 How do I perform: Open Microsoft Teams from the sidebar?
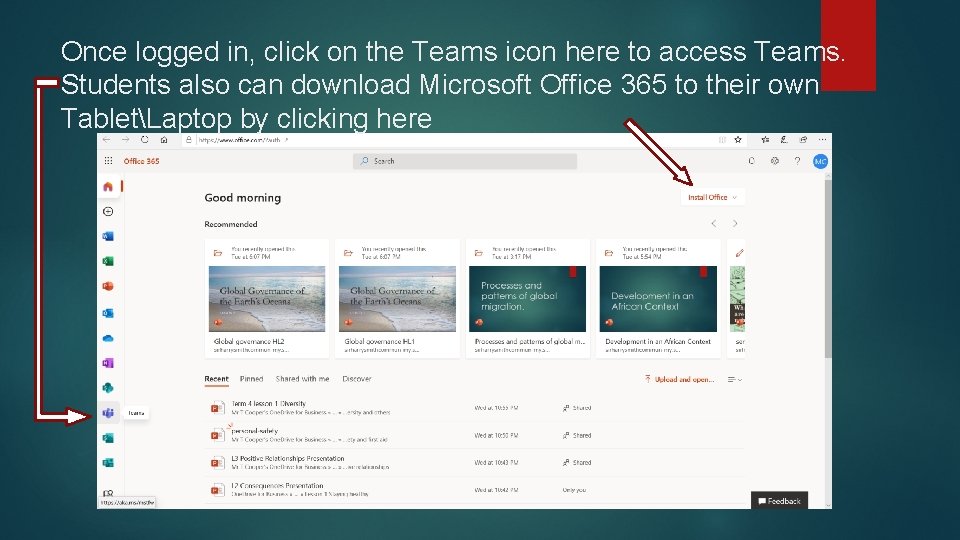point(108,413)
